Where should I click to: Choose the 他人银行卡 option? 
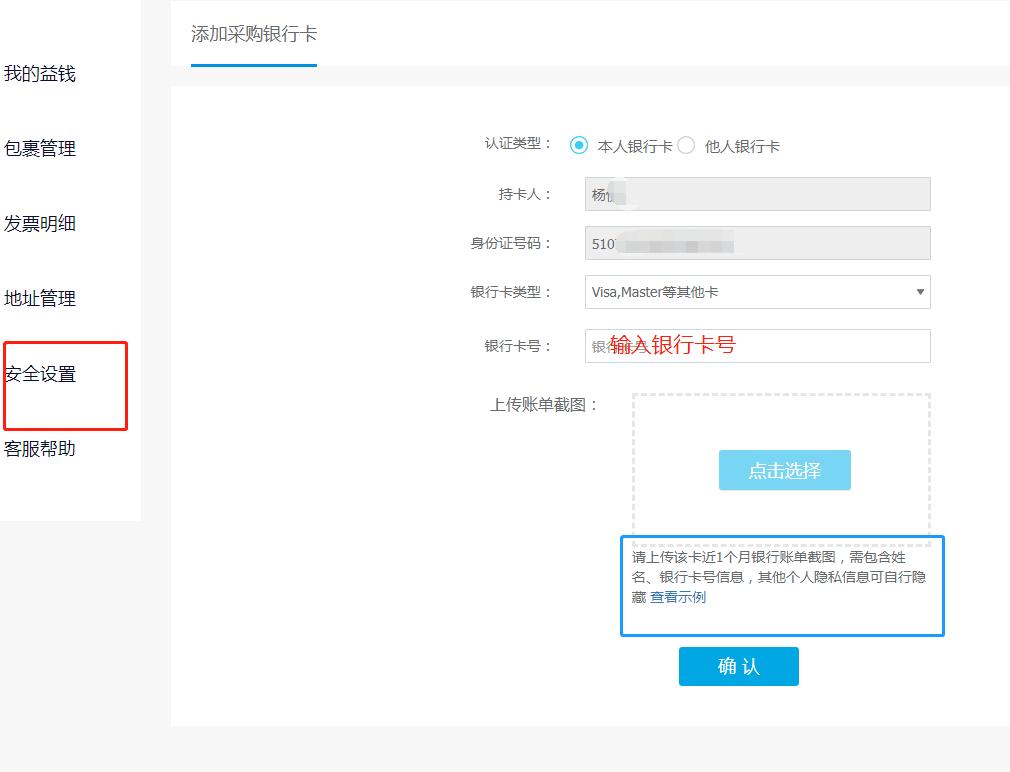(x=687, y=145)
